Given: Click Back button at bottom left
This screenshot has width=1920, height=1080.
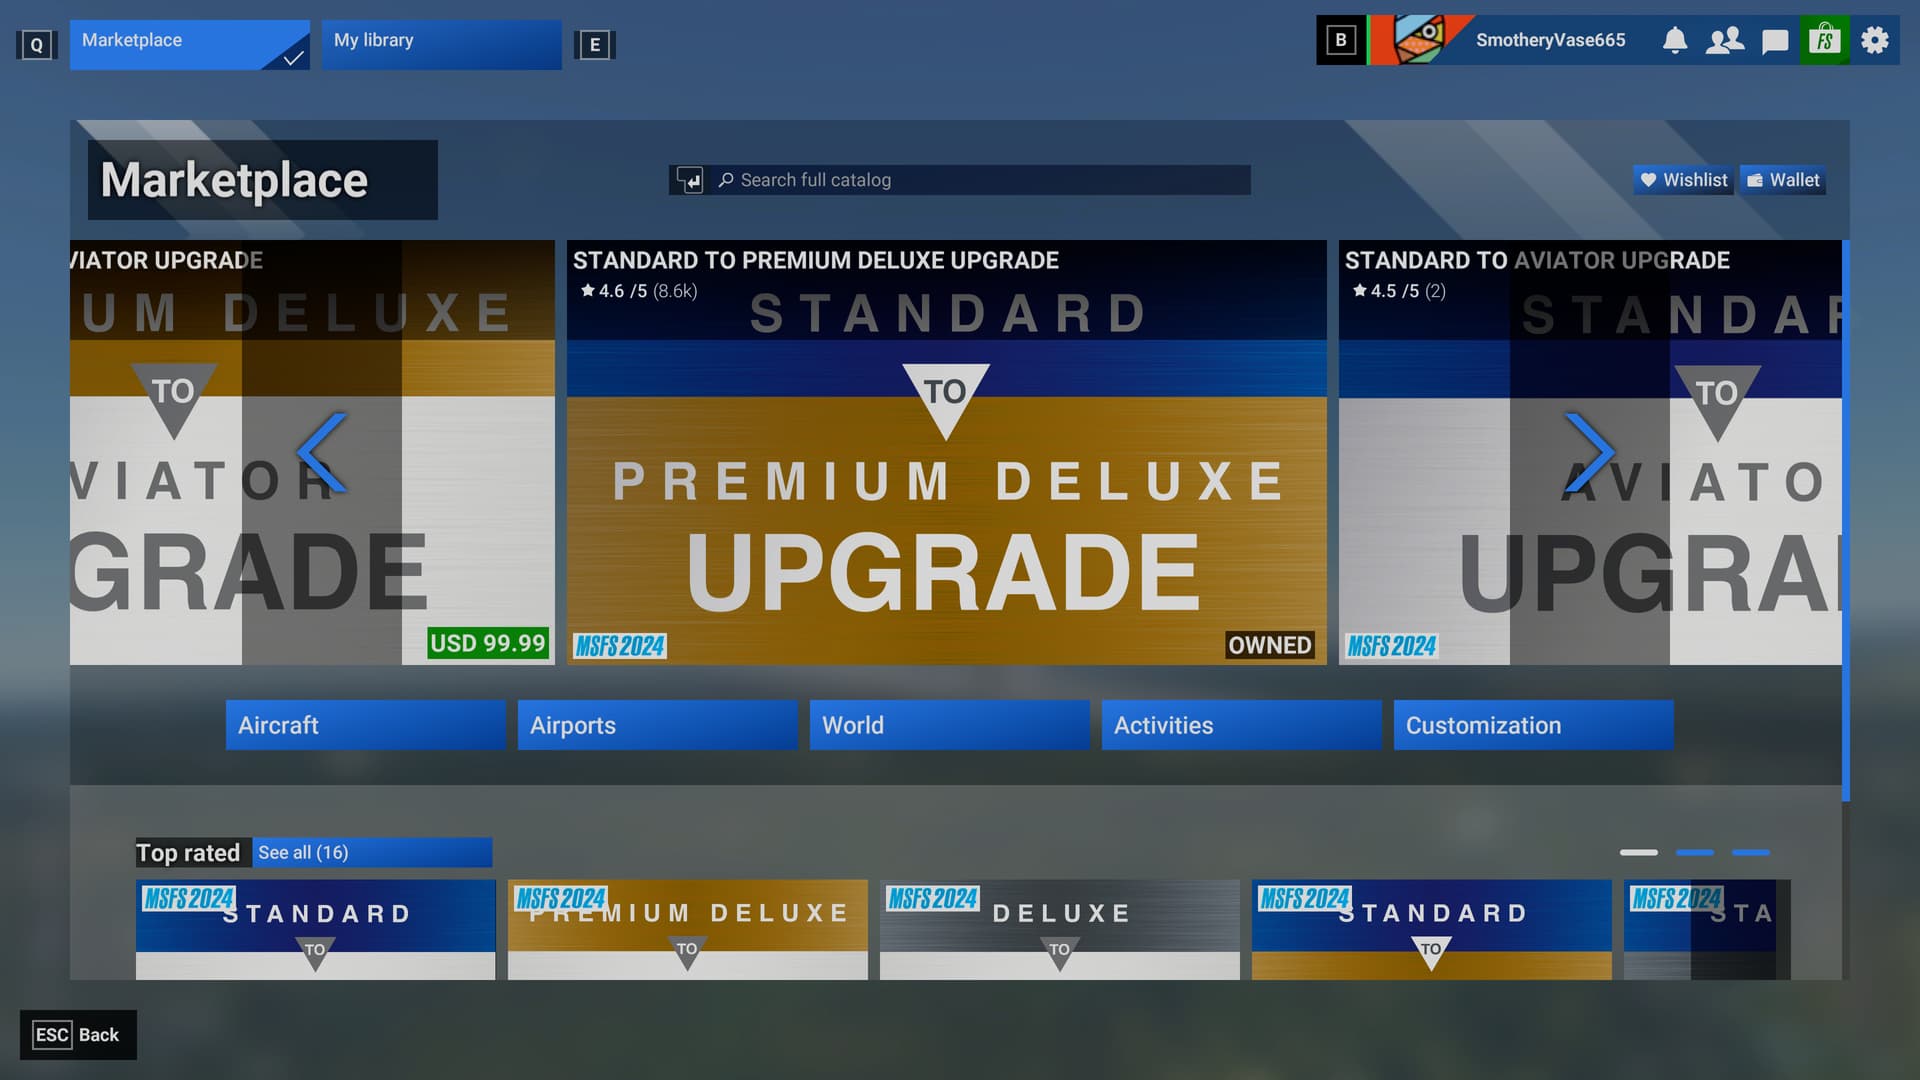Looking at the screenshot, I should 78,1035.
